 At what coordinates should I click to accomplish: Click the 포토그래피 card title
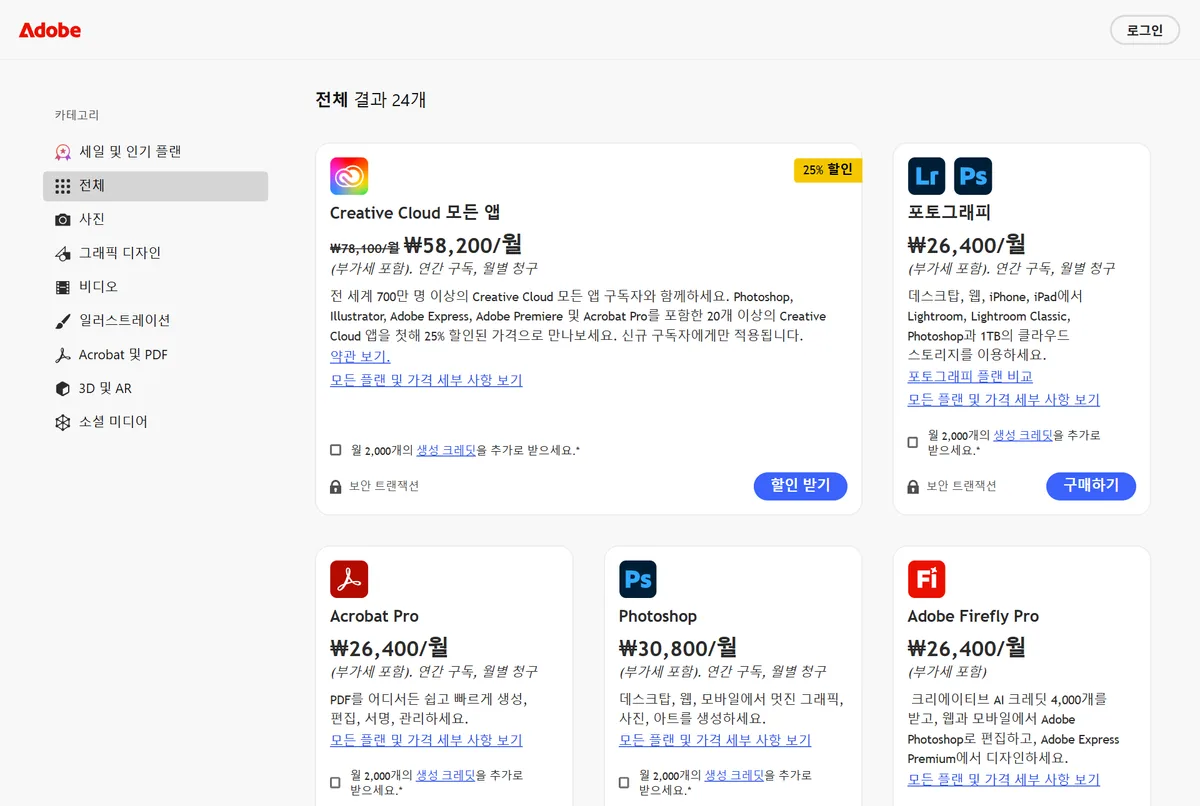(x=949, y=212)
